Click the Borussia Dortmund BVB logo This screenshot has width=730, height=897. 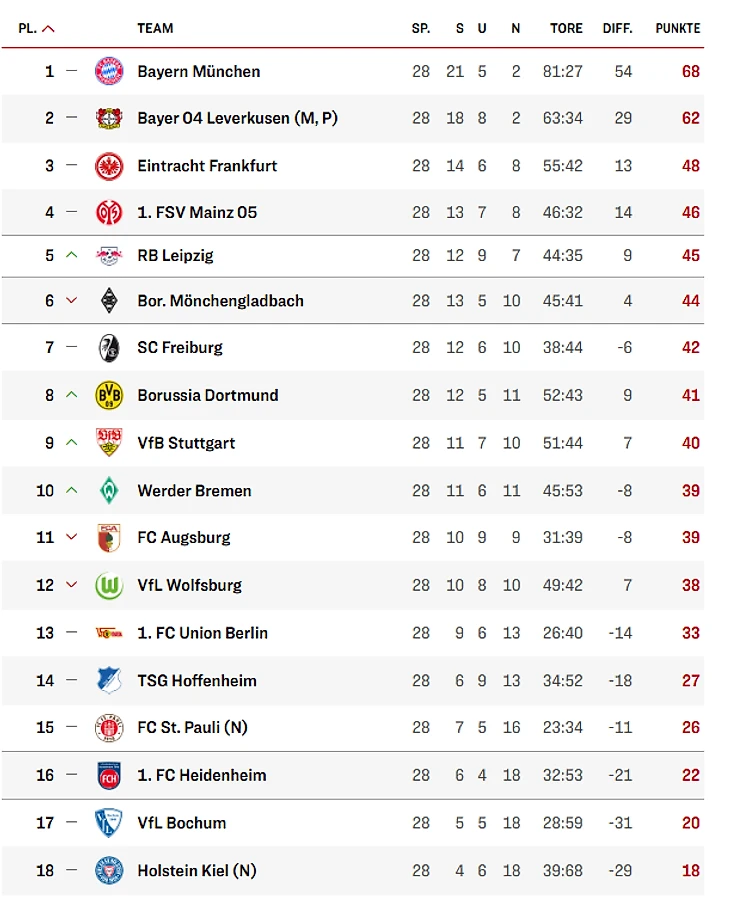109,395
